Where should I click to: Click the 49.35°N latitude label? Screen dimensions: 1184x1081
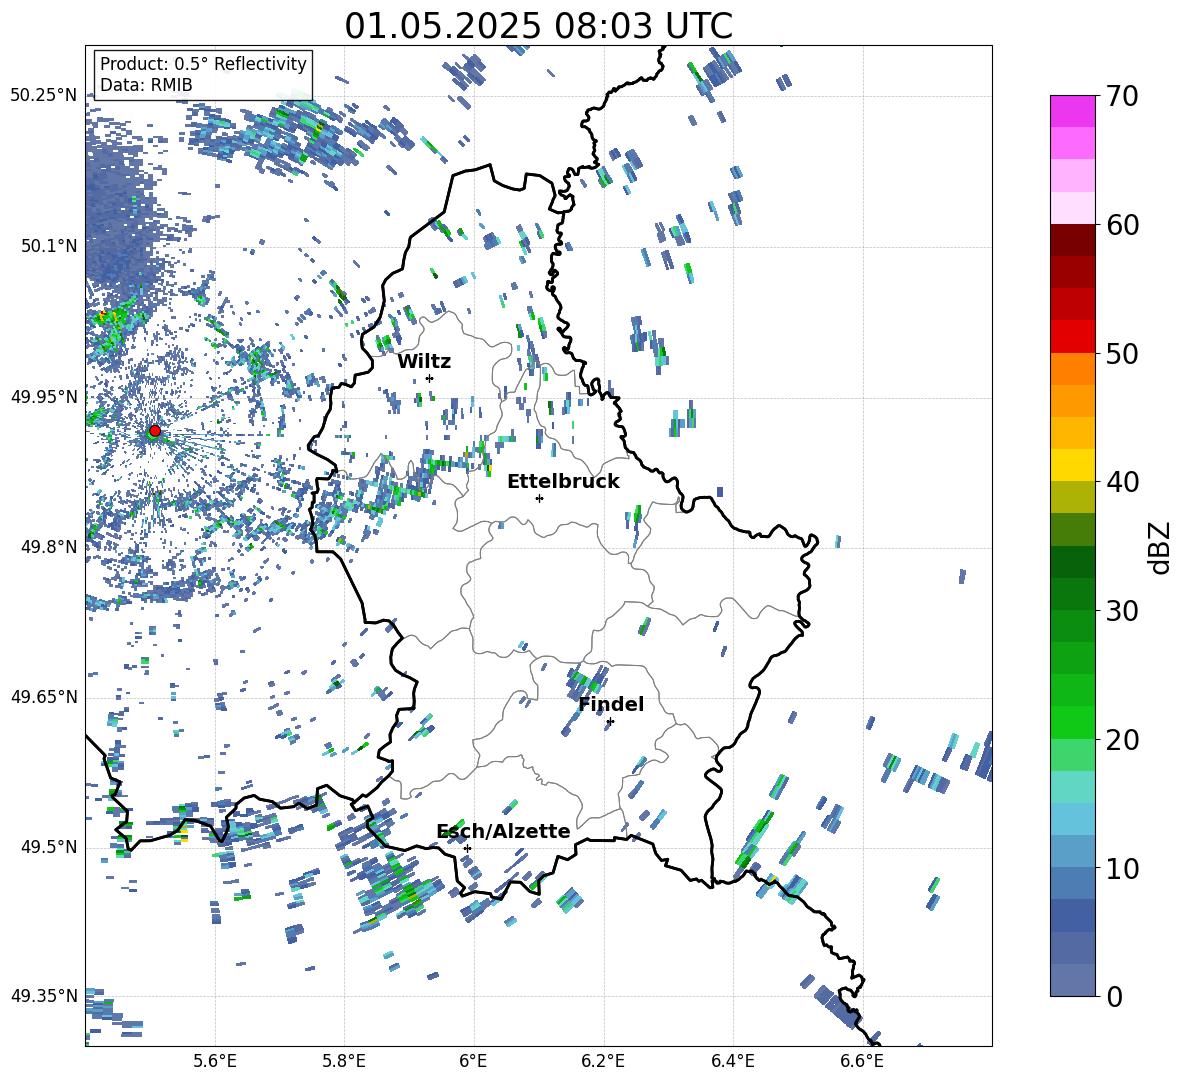tap(44, 996)
